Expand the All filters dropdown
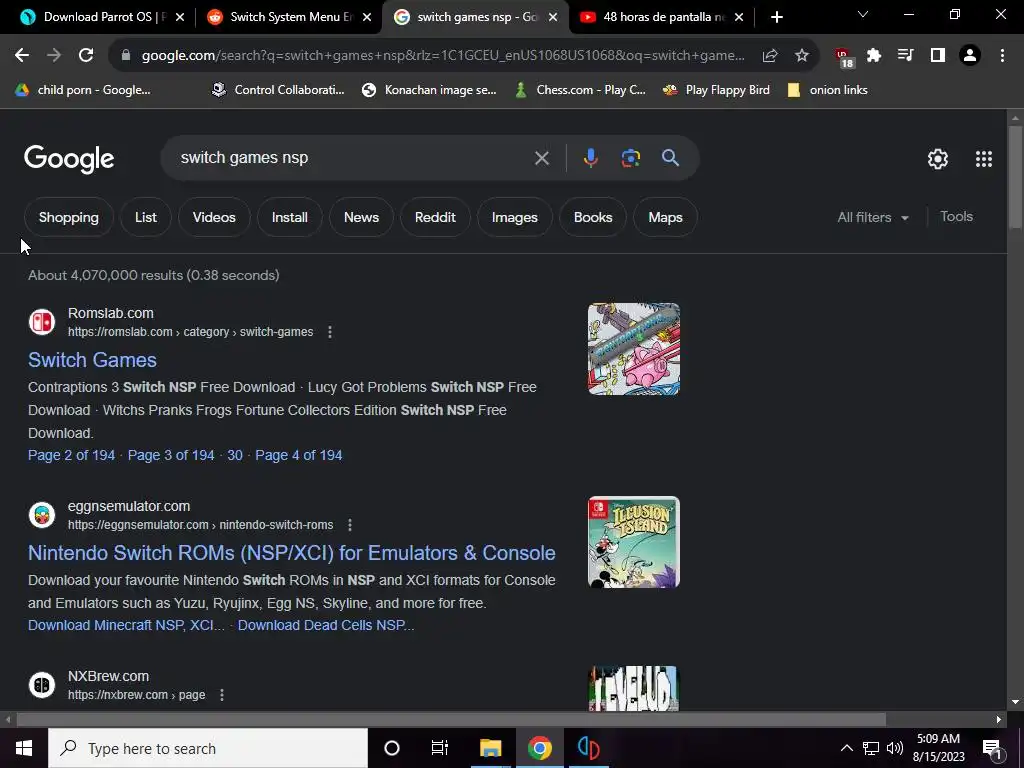 [872, 217]
